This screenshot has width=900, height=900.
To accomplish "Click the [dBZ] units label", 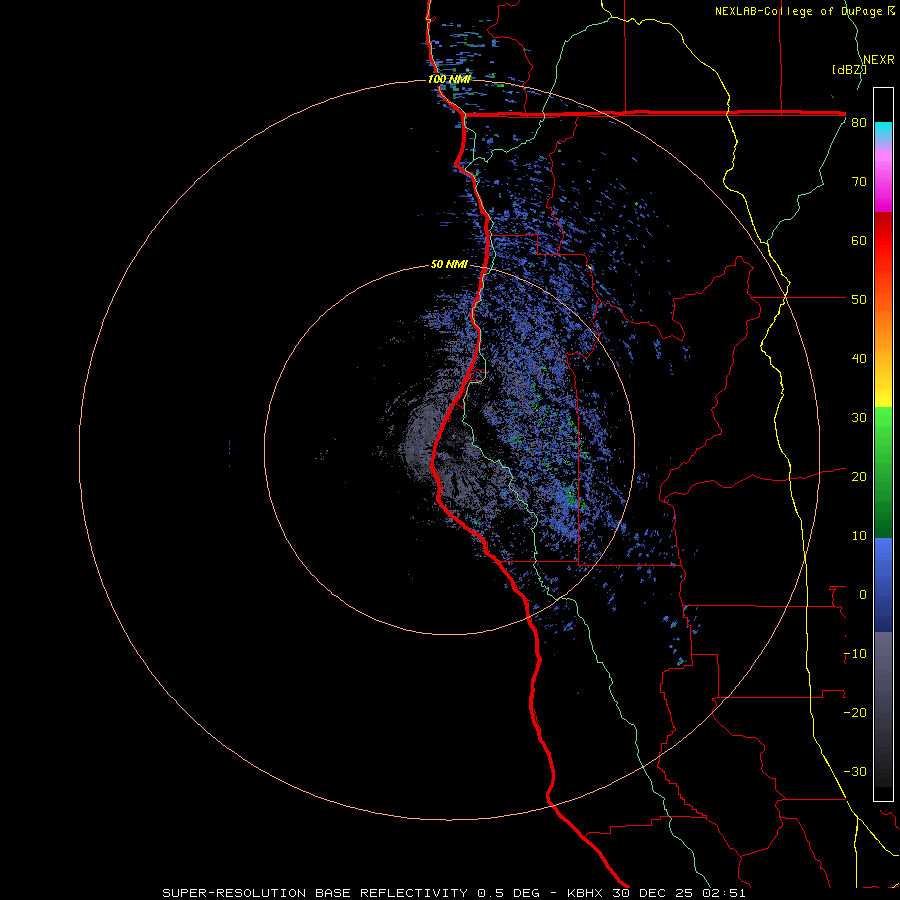I will [x=849, y=70].
